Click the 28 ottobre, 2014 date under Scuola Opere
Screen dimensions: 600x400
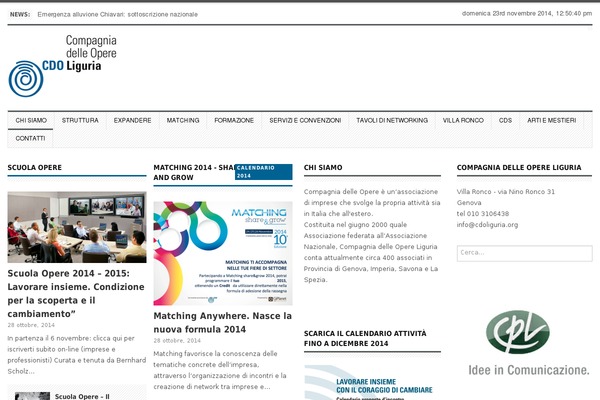[x=31, y=325]
